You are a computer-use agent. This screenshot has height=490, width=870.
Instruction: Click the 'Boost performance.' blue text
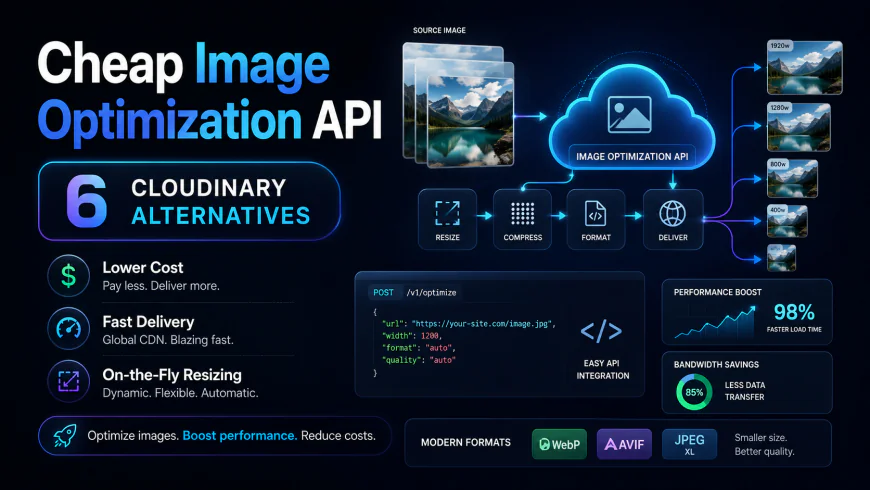(240, 436)
